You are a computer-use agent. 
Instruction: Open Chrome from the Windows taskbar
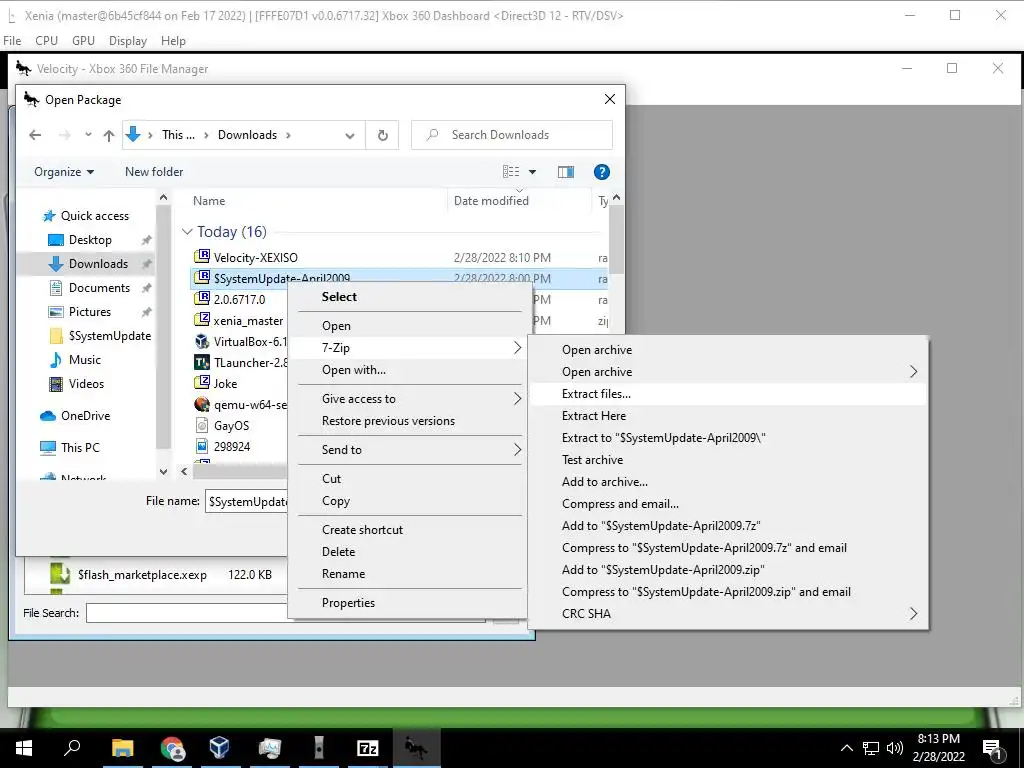click(x=172, y=748)
